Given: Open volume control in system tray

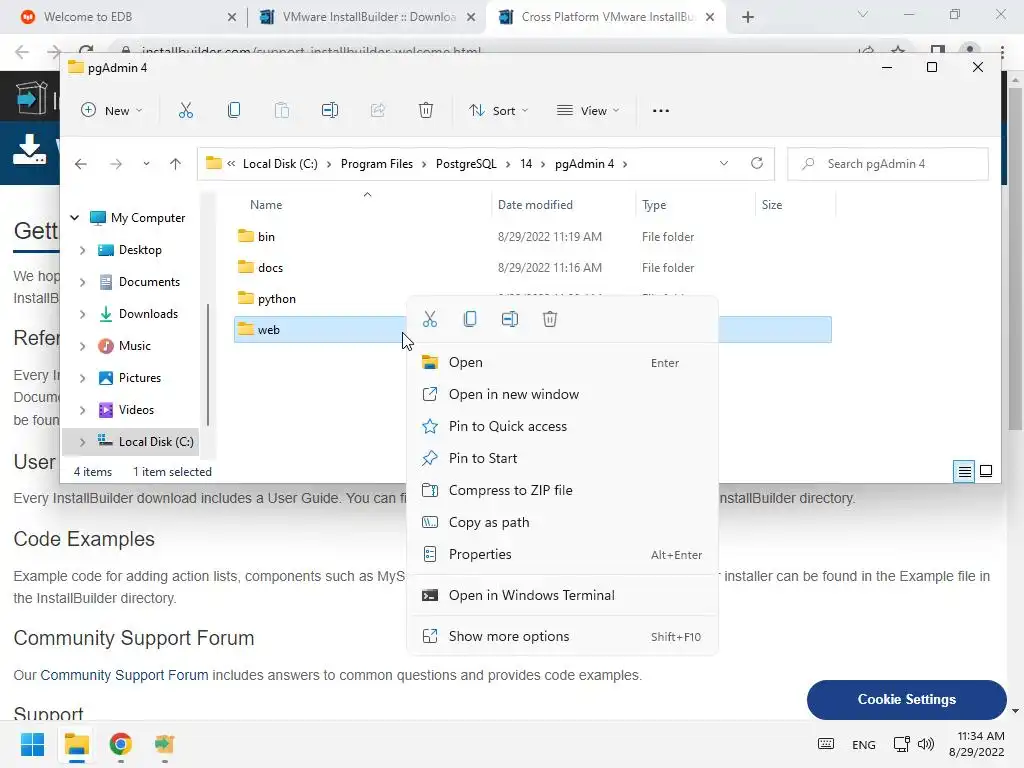Looking at the screenshot, I should [x=926, y=744].
